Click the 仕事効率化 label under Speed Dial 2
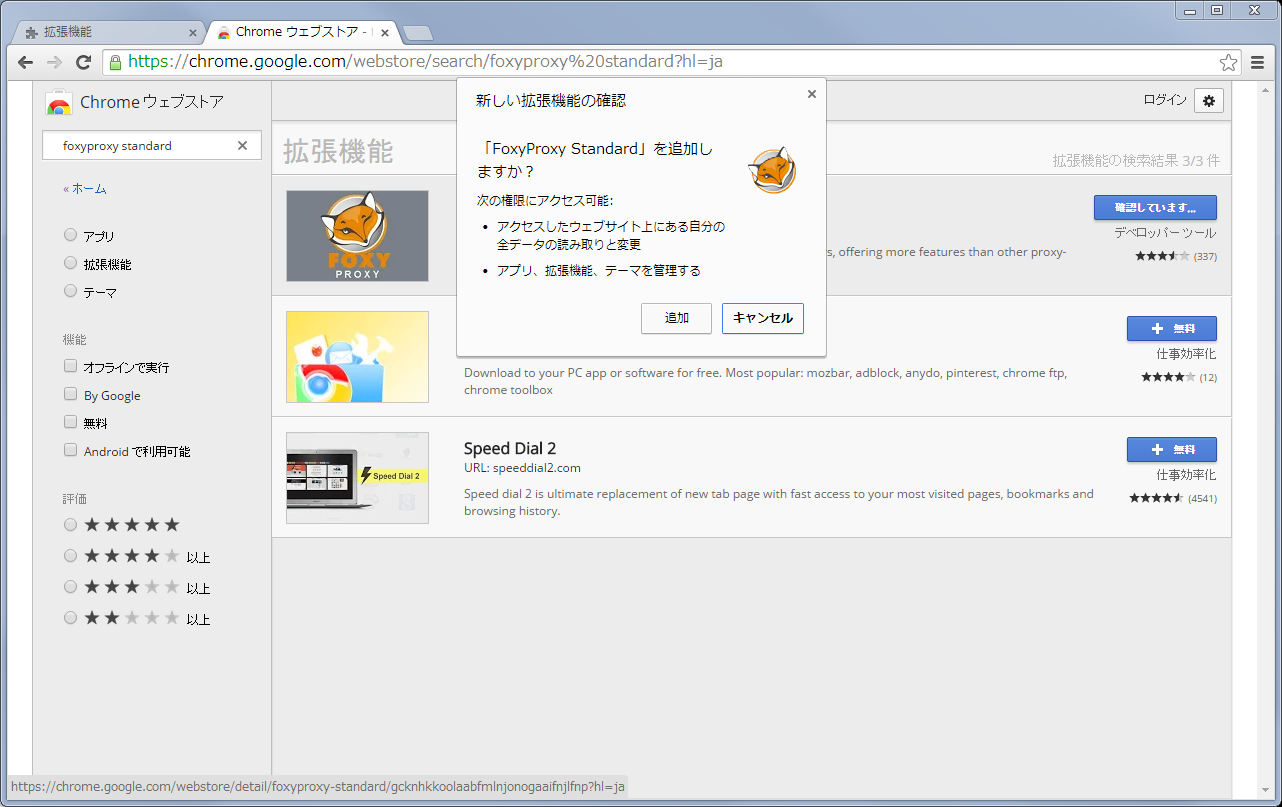The width and height of the screenshot is (1282, 807). click(x=1187, y=474)
